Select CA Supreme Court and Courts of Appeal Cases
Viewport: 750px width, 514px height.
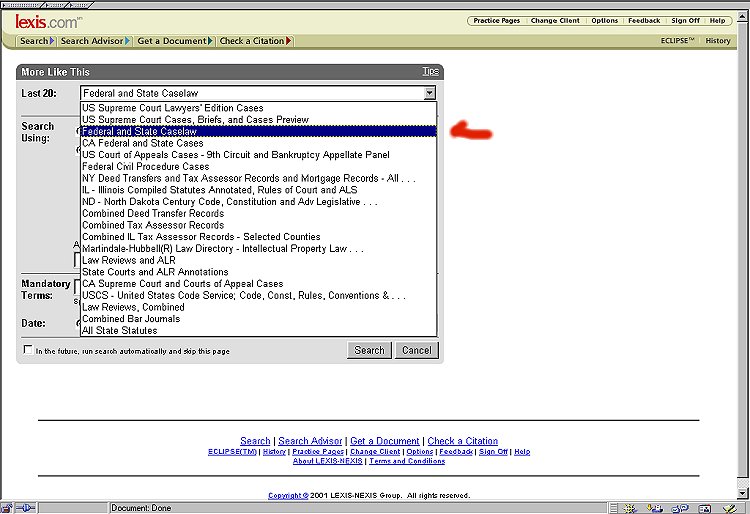point(258,284)
